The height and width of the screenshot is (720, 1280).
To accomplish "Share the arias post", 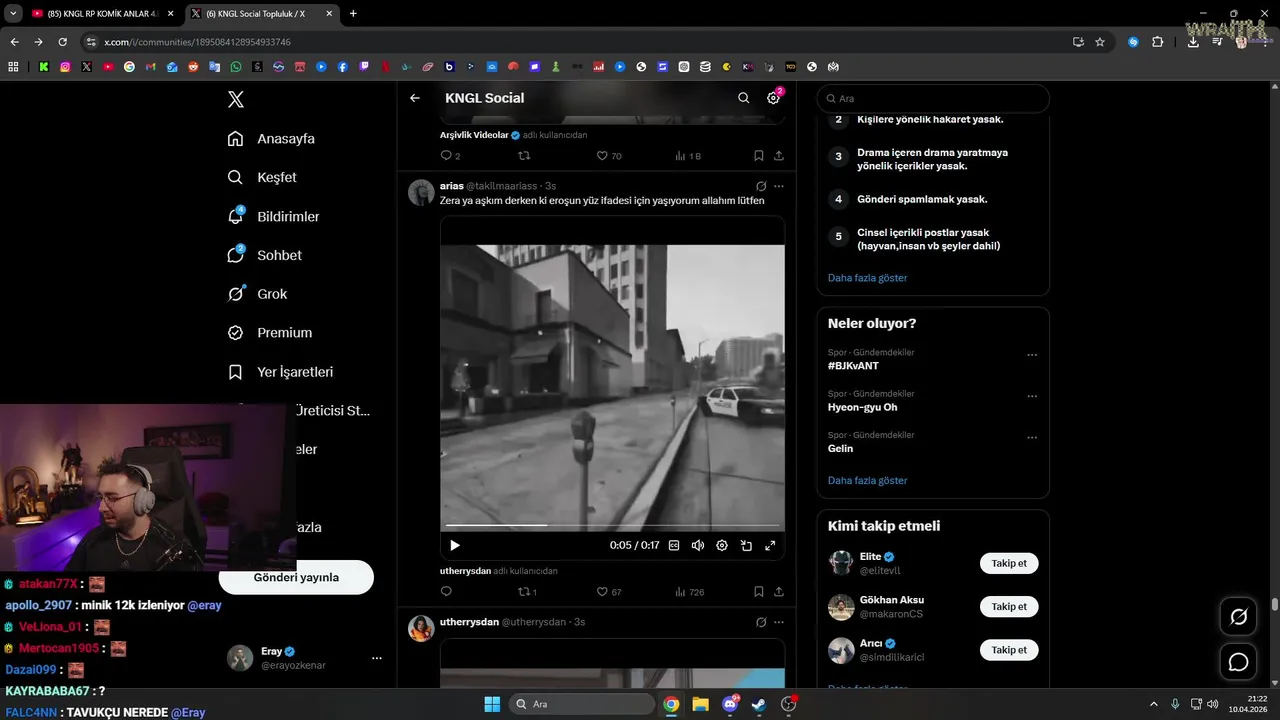I will coord(779,592).
